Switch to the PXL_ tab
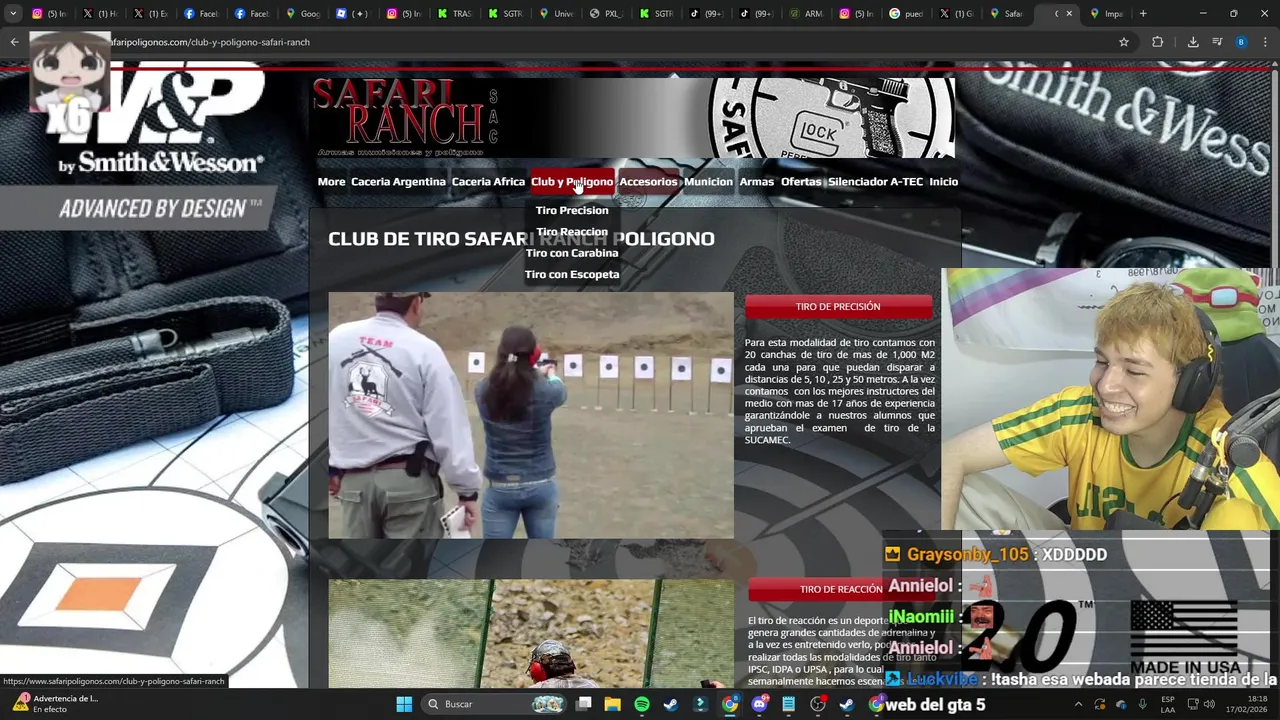The width and height of the screenshot is (1280, 720). (607, 14)
